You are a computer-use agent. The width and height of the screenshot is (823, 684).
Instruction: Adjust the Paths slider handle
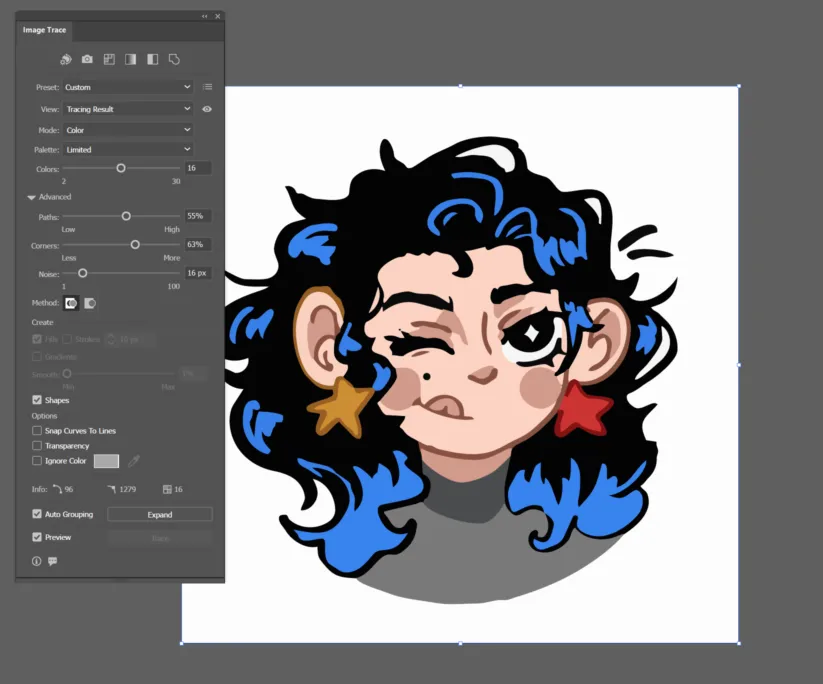(126, 216)
